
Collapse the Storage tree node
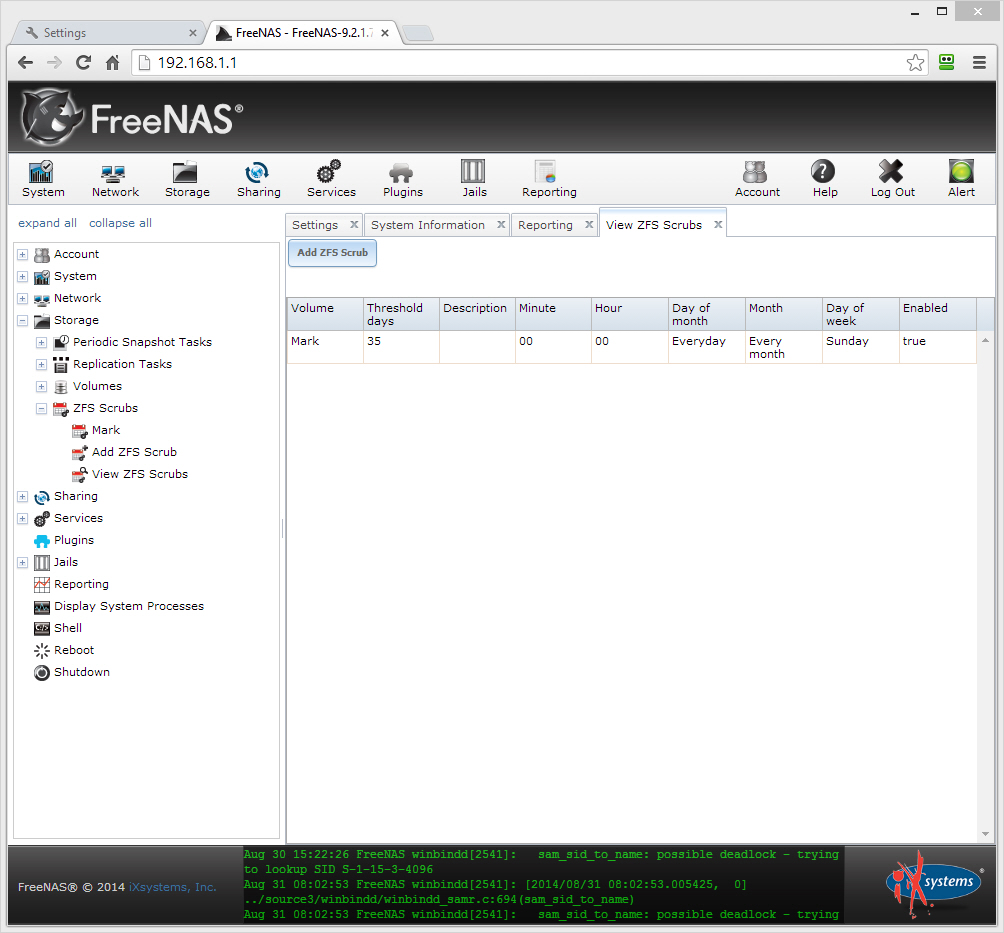coord(22,321)
